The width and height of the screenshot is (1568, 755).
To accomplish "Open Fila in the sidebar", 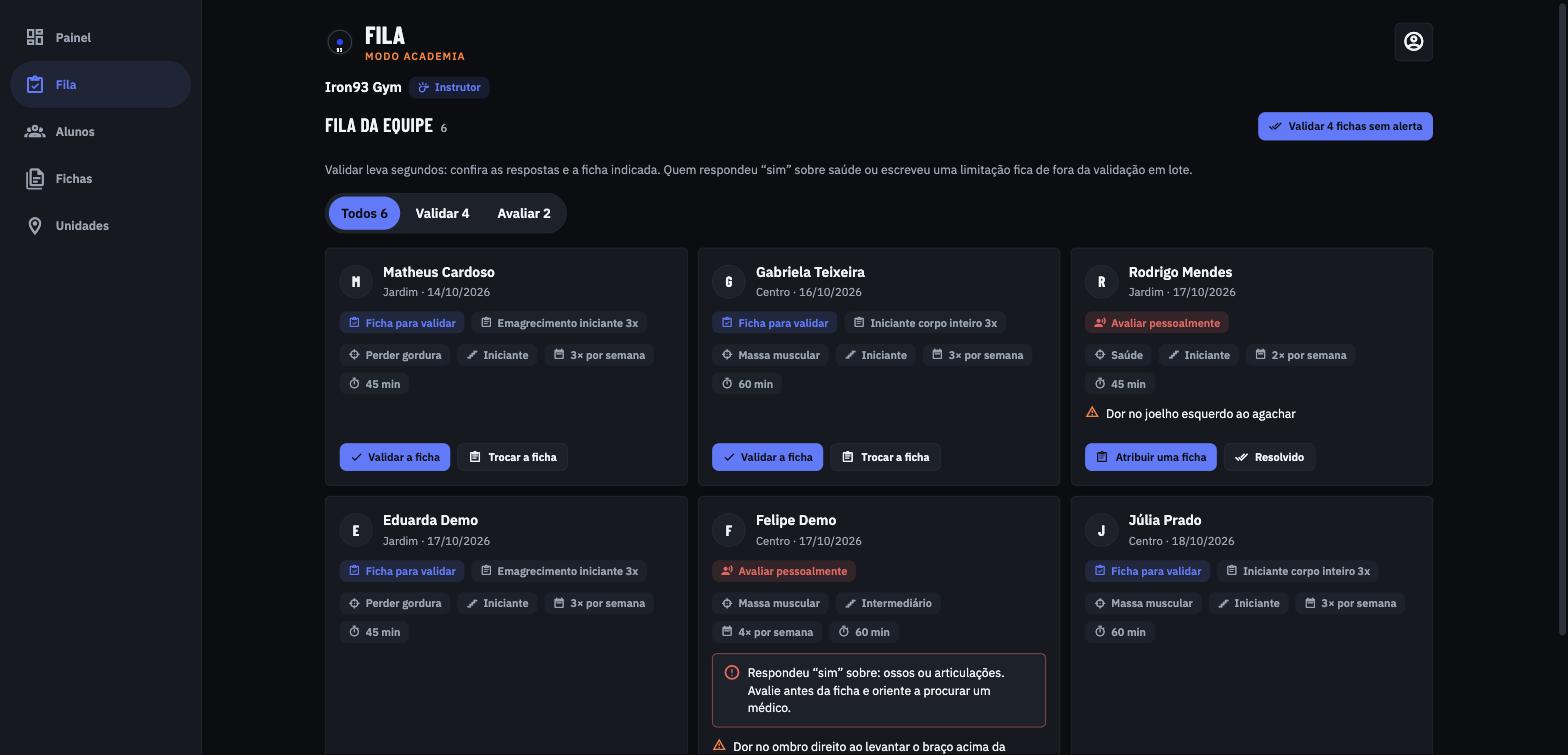I will pos(101,85).
